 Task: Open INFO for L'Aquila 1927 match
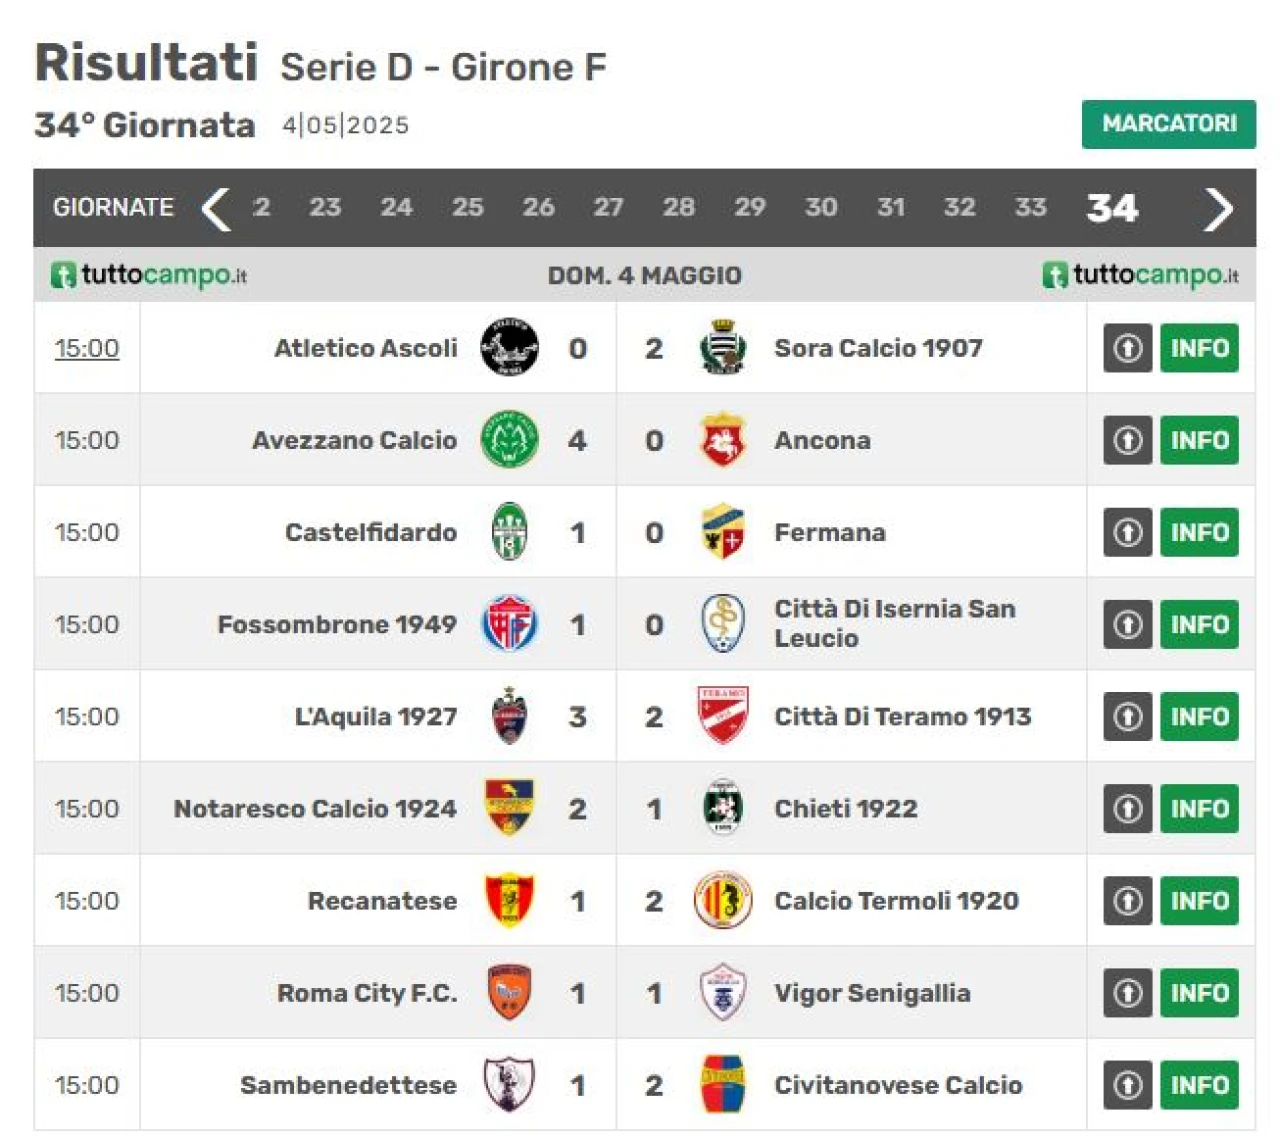coord(1199,716)
